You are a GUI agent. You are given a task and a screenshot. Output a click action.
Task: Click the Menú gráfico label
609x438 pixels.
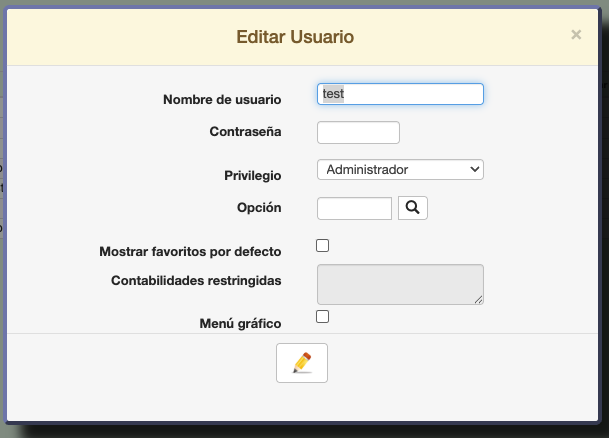pyautogui.click(x=240, y=324)
